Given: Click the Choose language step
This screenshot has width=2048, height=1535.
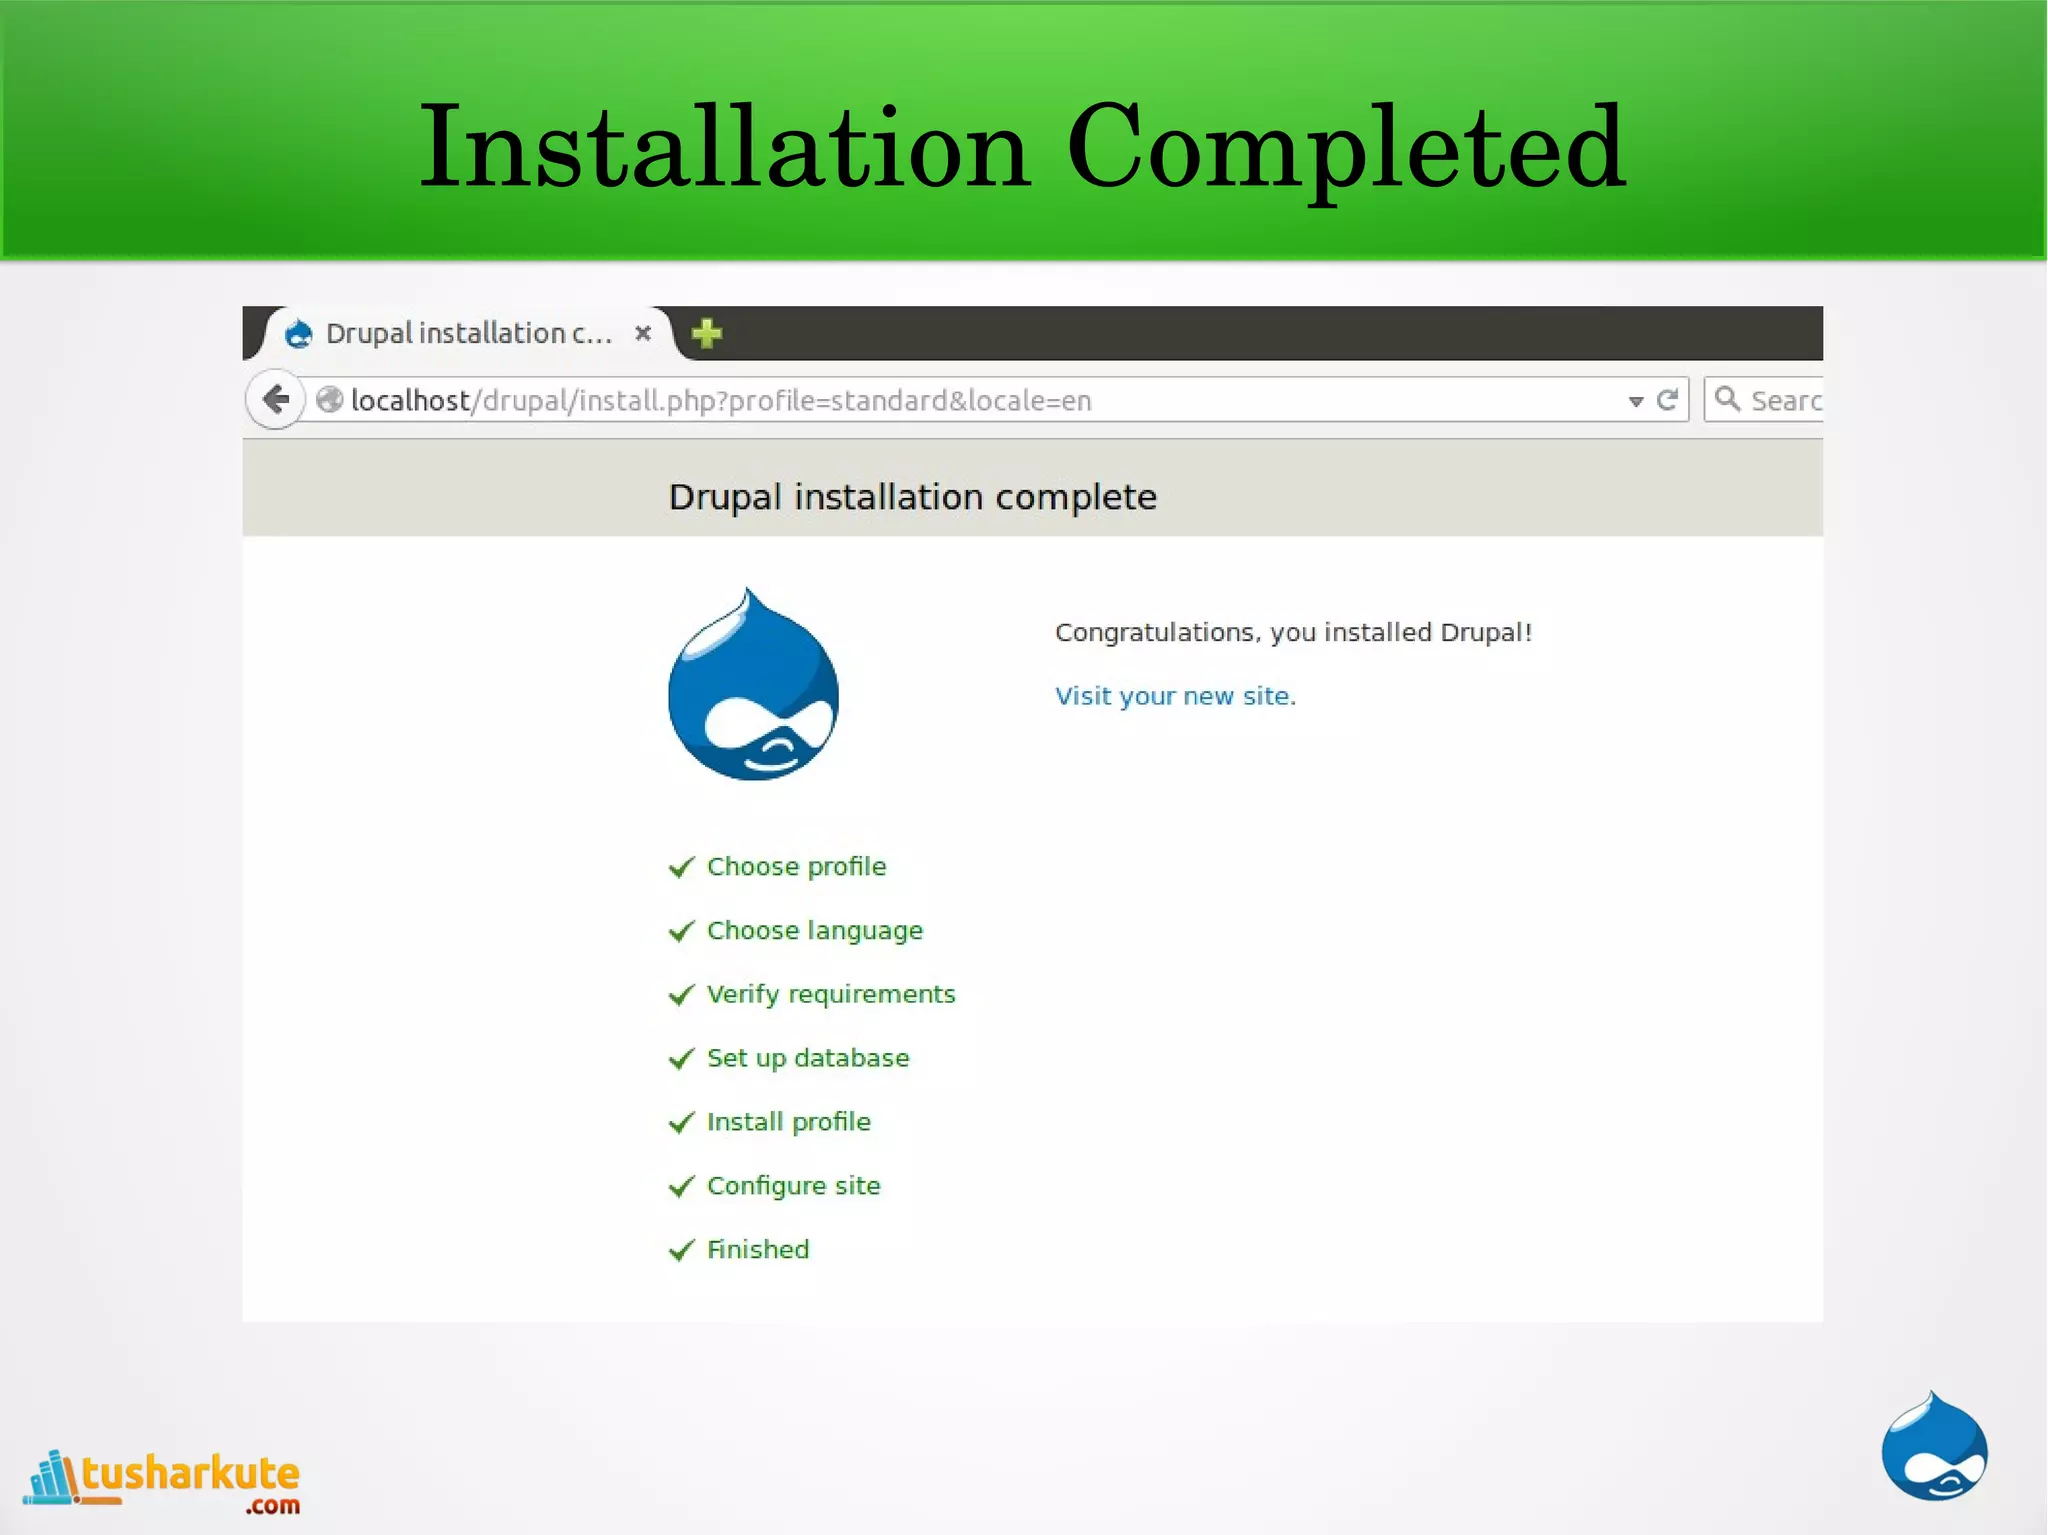Looking at the screenshot, I should pos(814,931).
